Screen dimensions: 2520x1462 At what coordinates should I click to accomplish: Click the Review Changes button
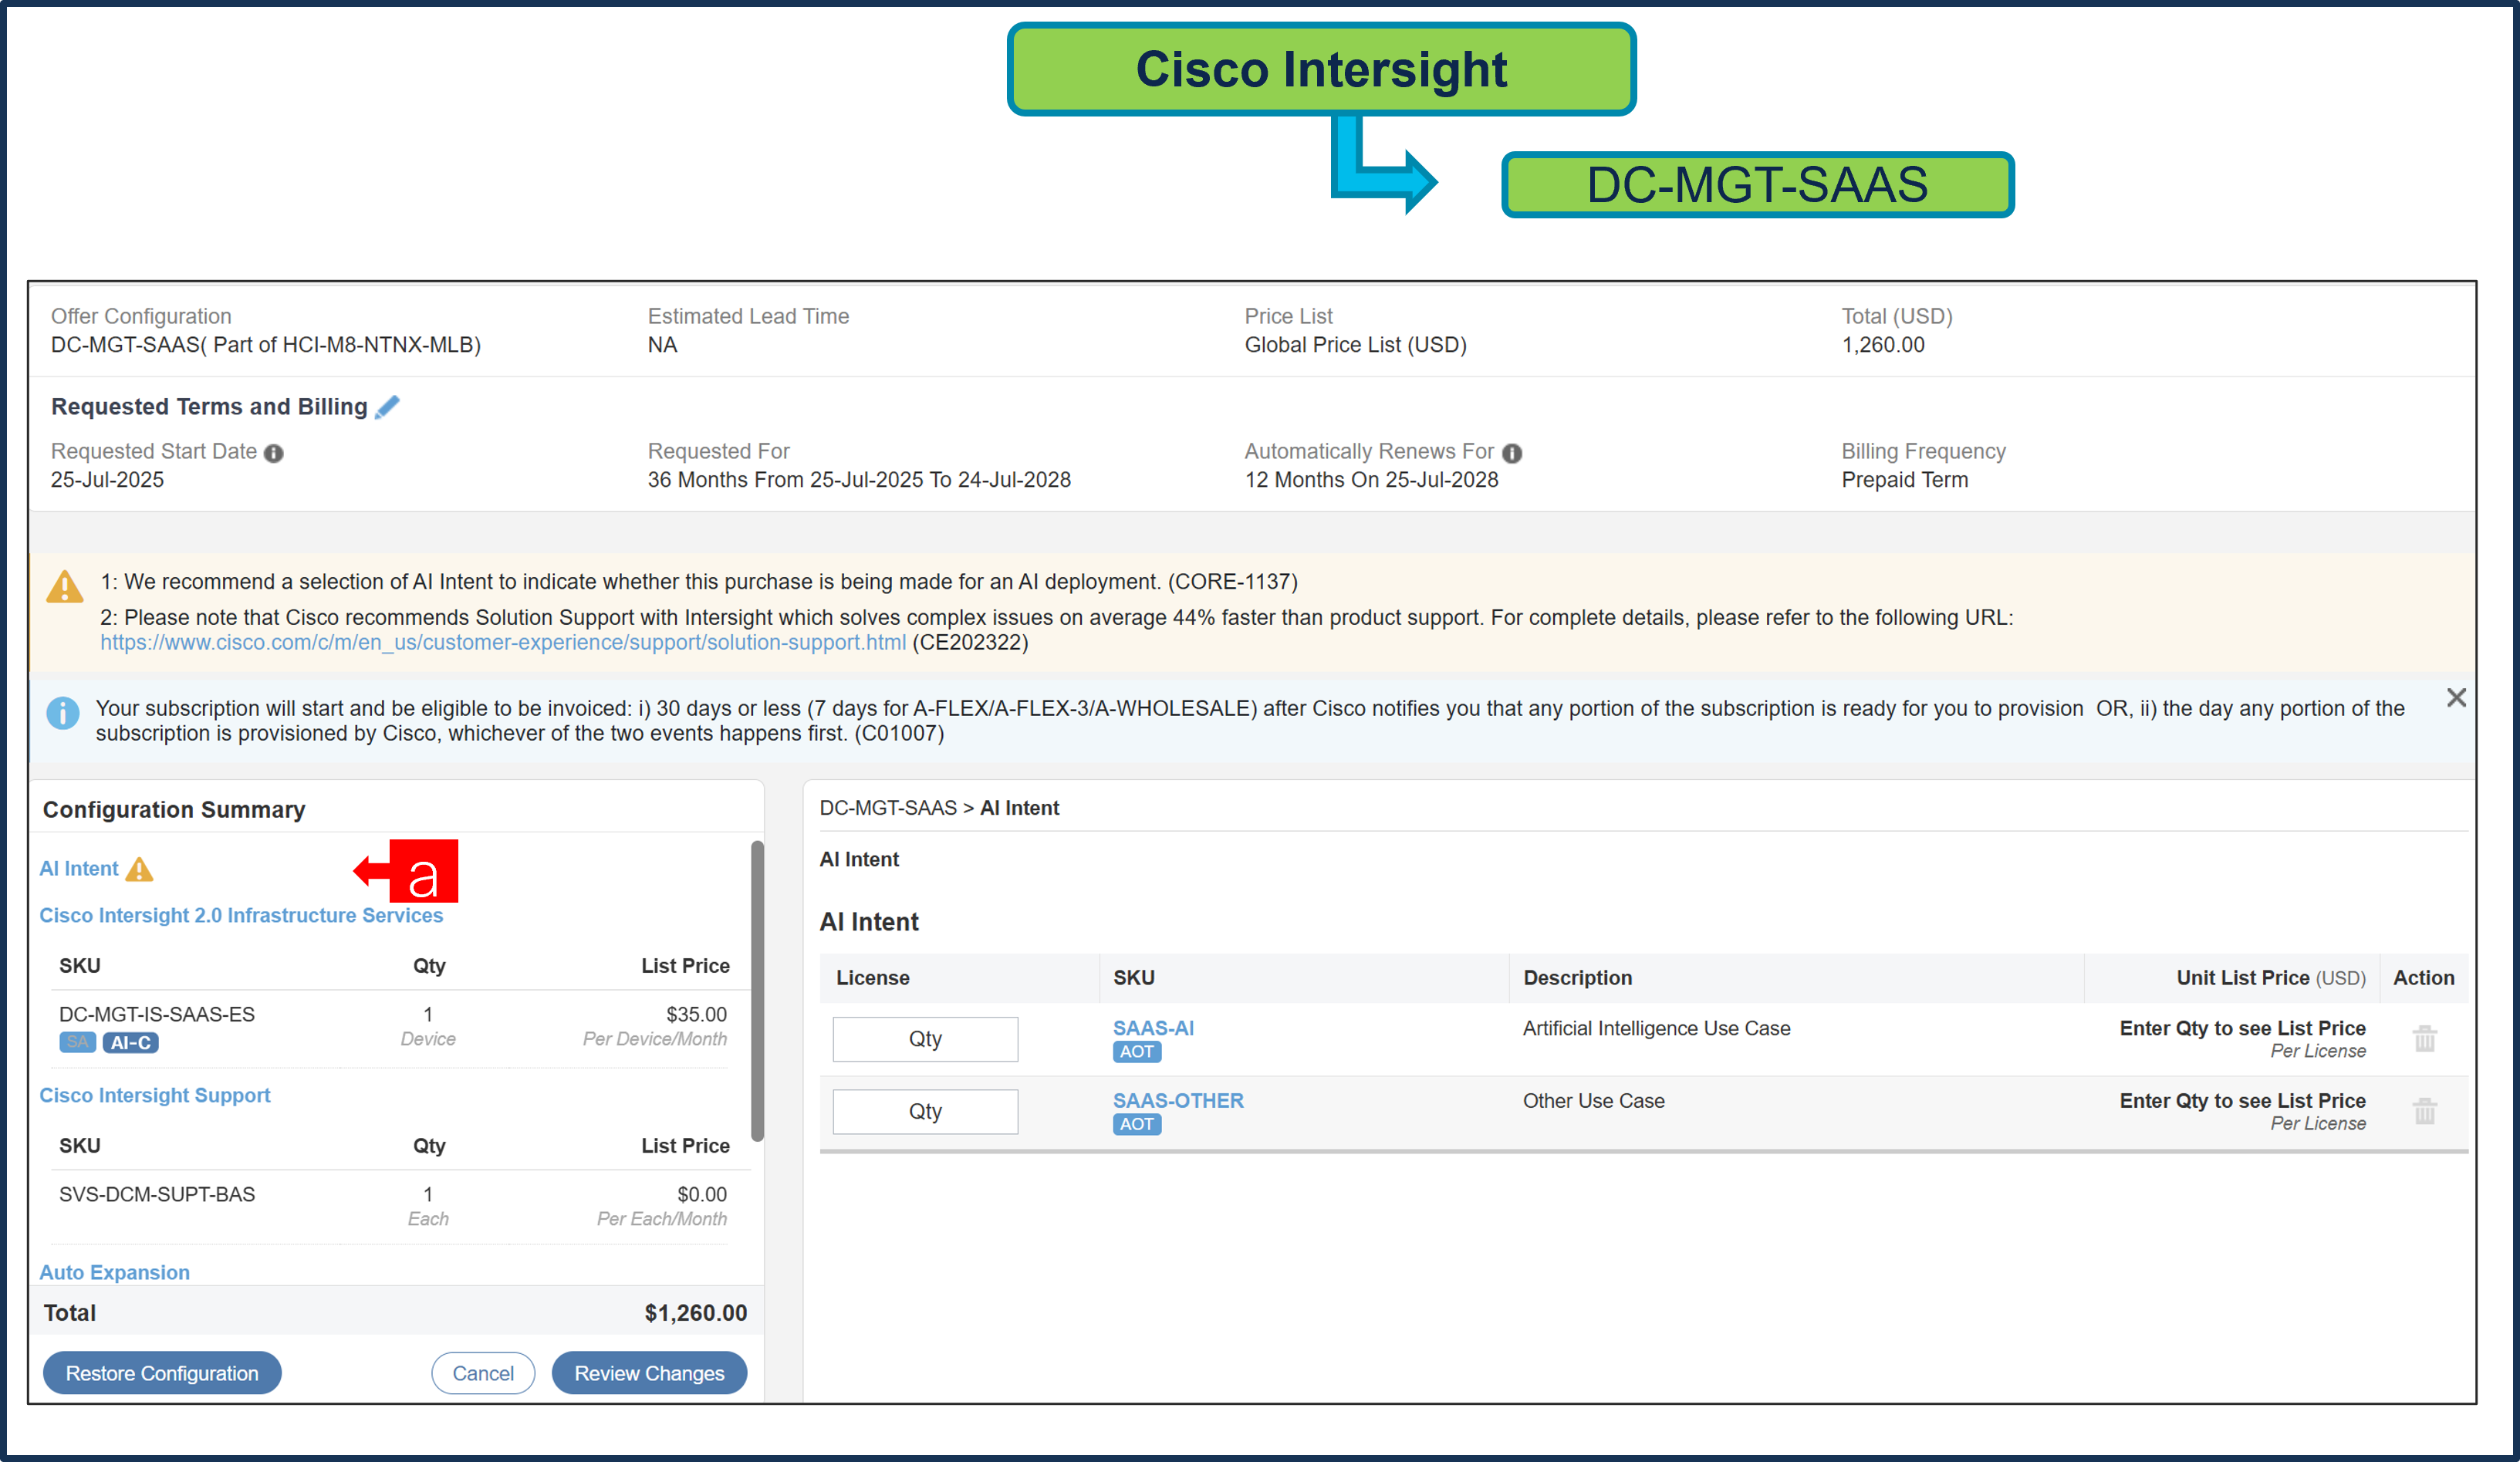(649, 1372)
